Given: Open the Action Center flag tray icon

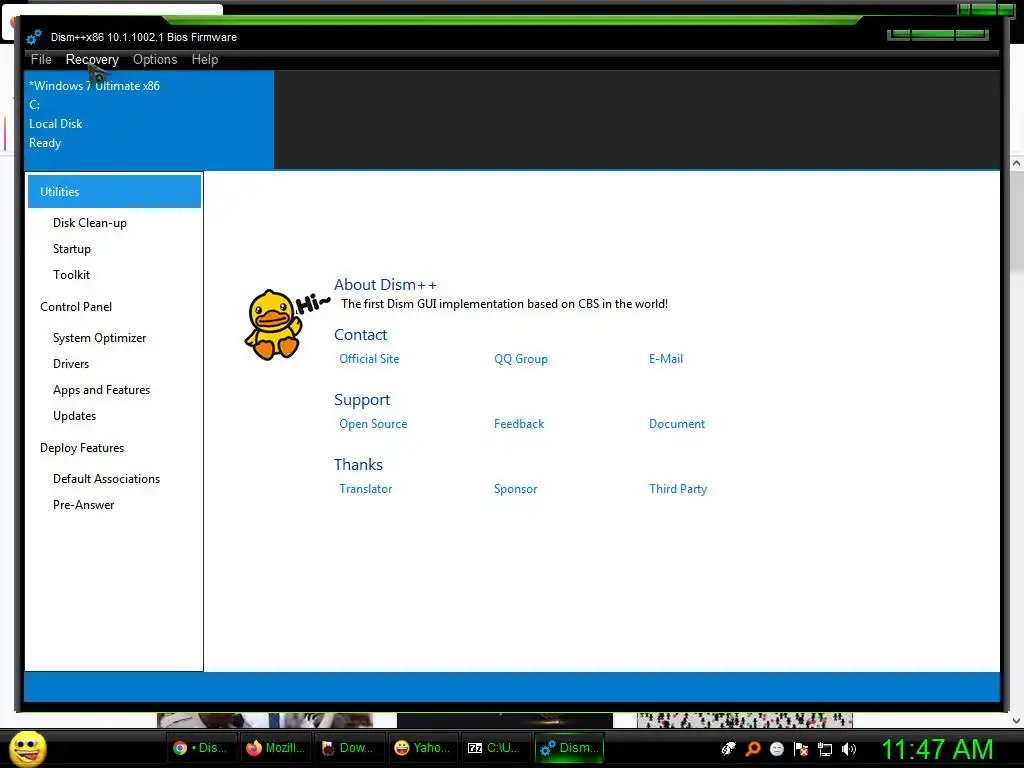Looking at the screenshot, I should click(801, 749).
